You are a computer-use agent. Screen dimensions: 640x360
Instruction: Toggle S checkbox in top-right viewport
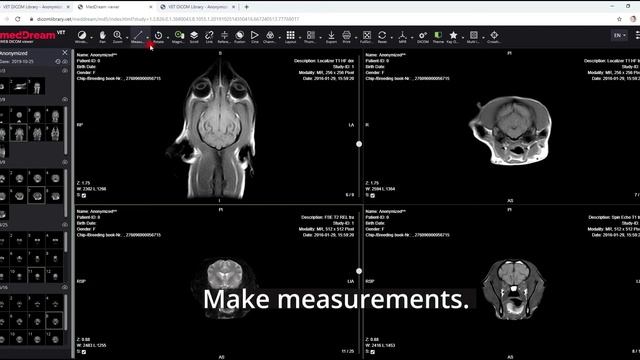click(372, 196)
